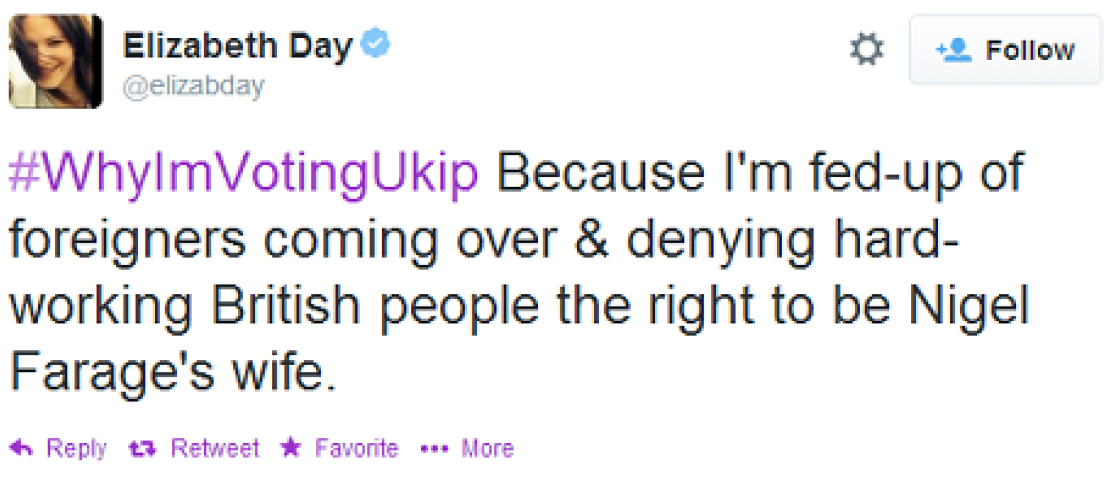Click the Elizabeth Day display name
Viewport: 1116px width, 482px height.
[238, 45]
